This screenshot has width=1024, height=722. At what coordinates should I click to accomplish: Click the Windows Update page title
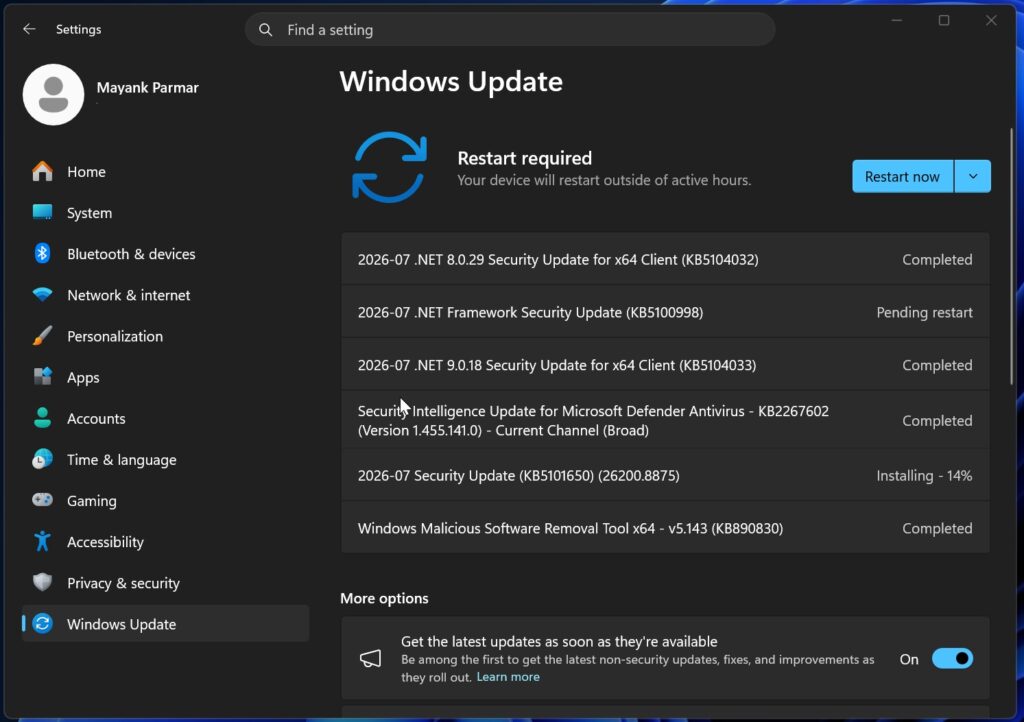[451, 82]
